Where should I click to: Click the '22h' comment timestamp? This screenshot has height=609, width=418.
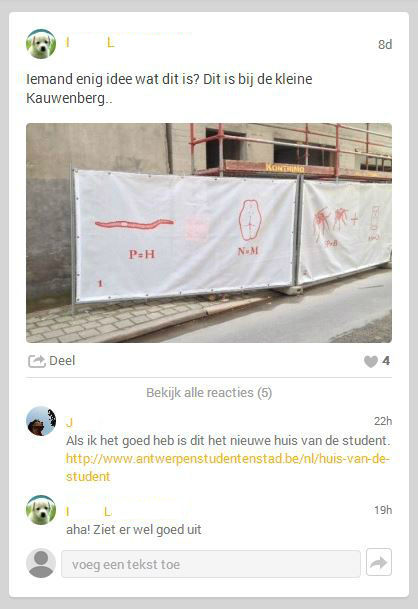tap(383, 421)
